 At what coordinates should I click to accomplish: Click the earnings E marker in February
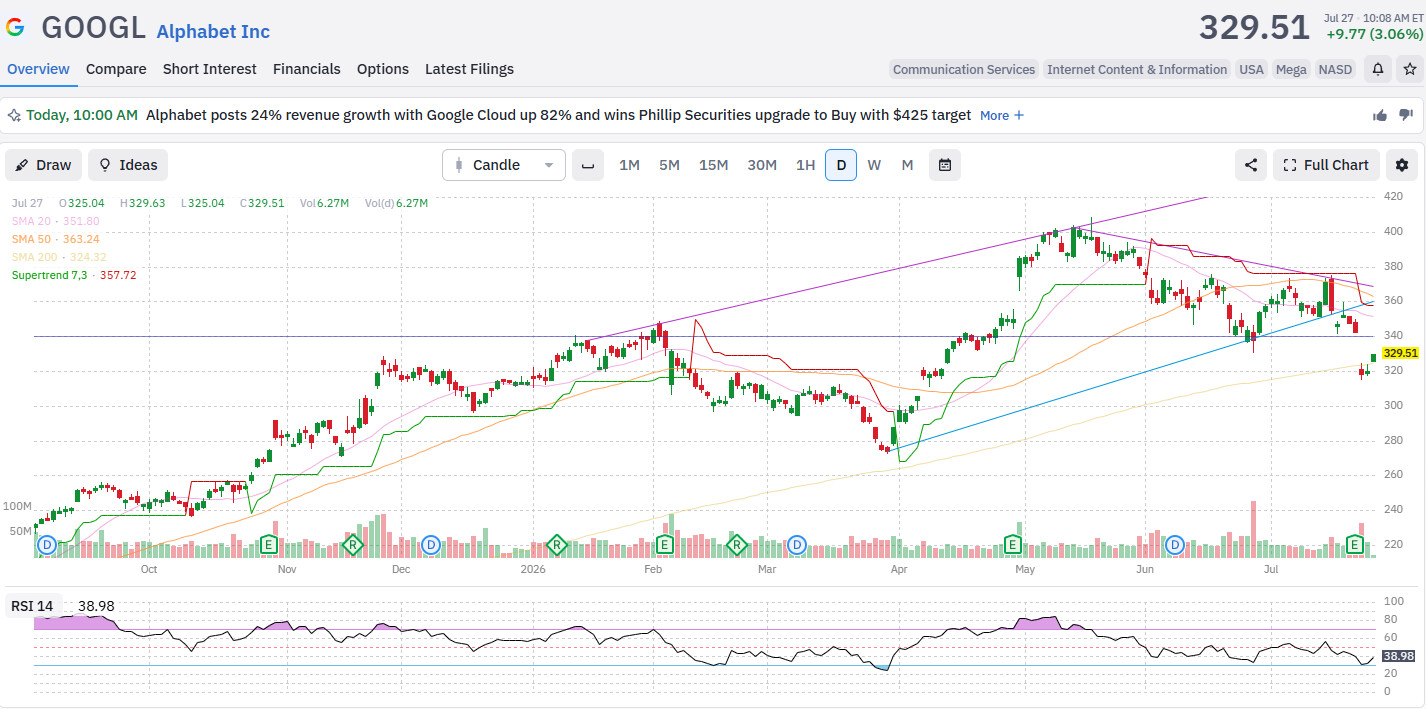[x=665, y=545]
